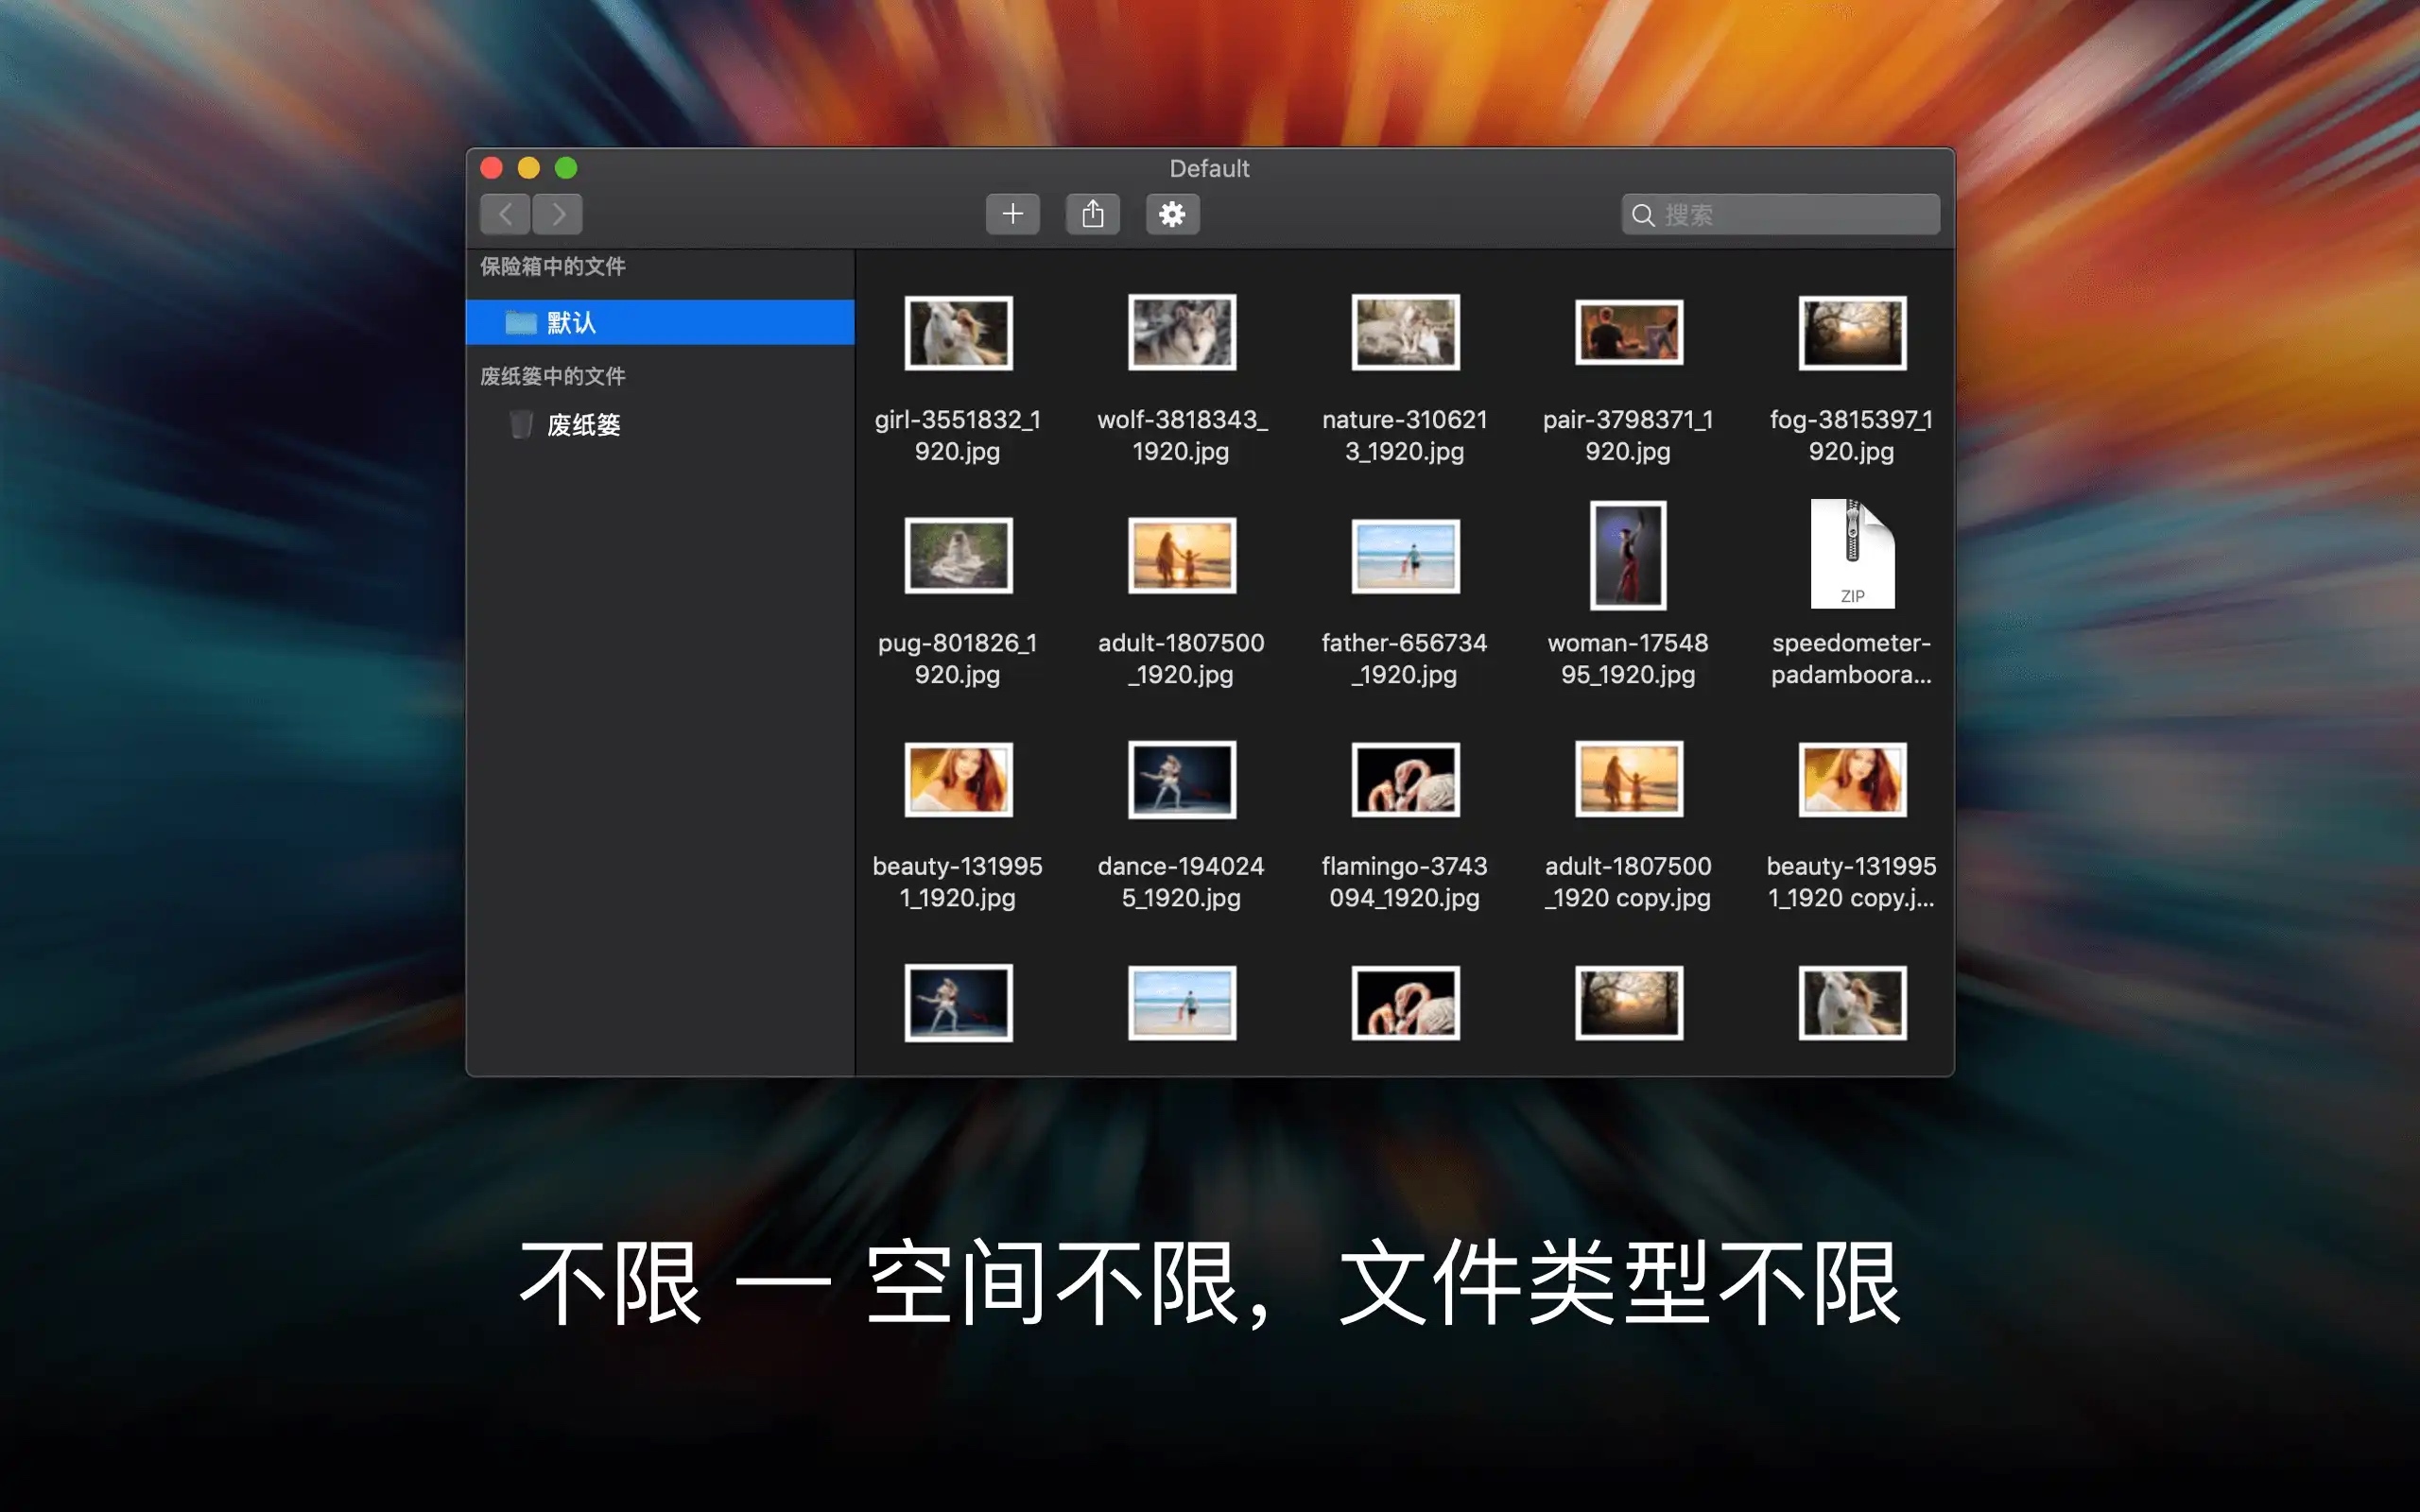Click the 保险箱中的文件 section header

click(x=553, y=266)
